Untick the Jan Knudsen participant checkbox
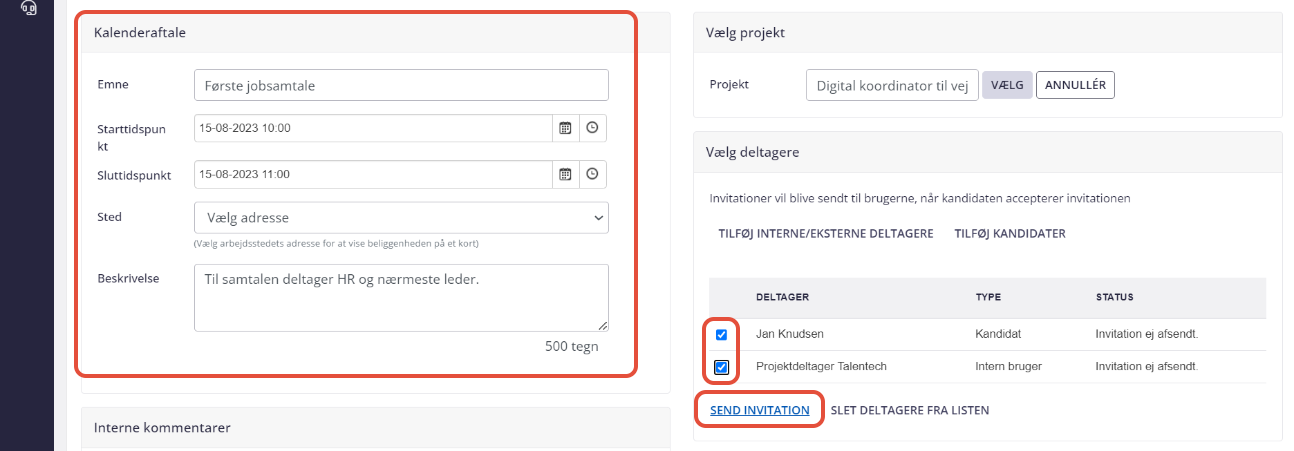This screenshot has width=1294, height=451. (x=721, y=334)
